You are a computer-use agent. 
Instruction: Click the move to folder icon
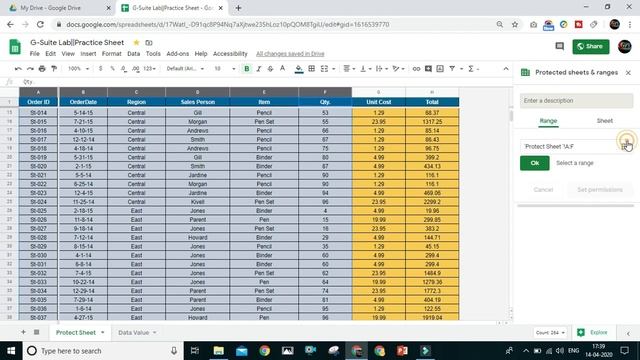click(x=149, y=42)
